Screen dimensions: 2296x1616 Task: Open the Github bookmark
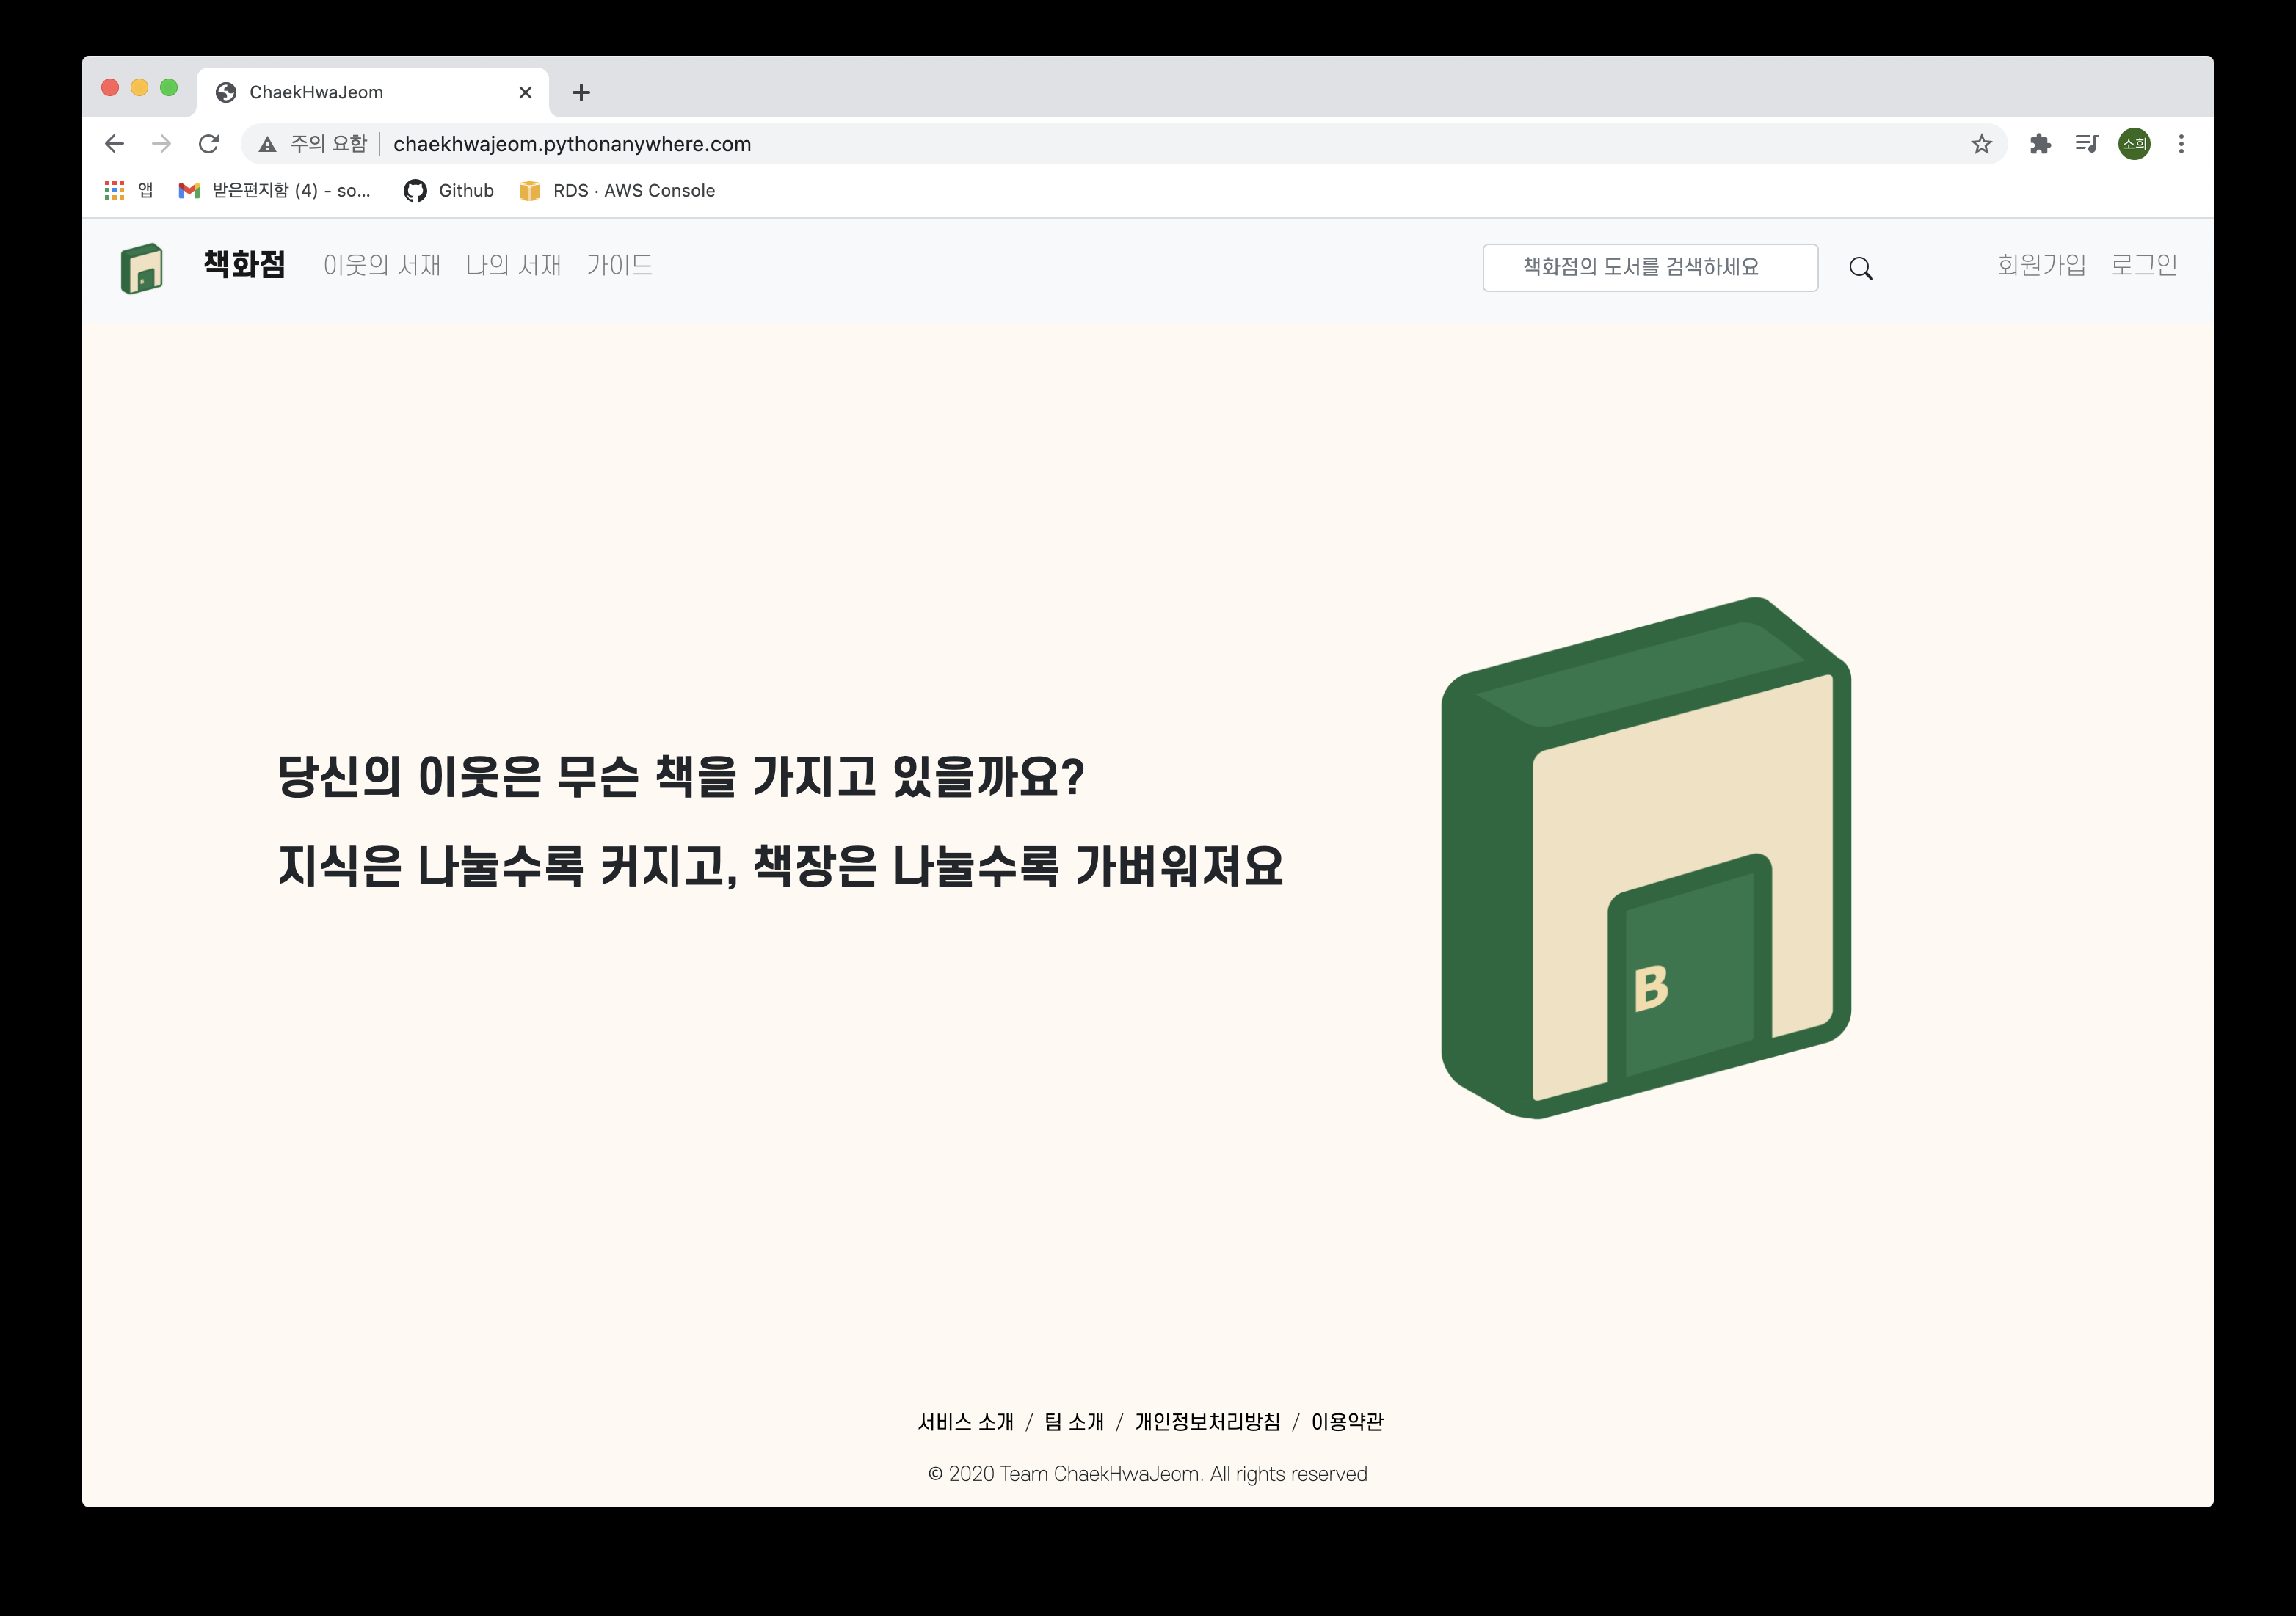pos(449,190)
